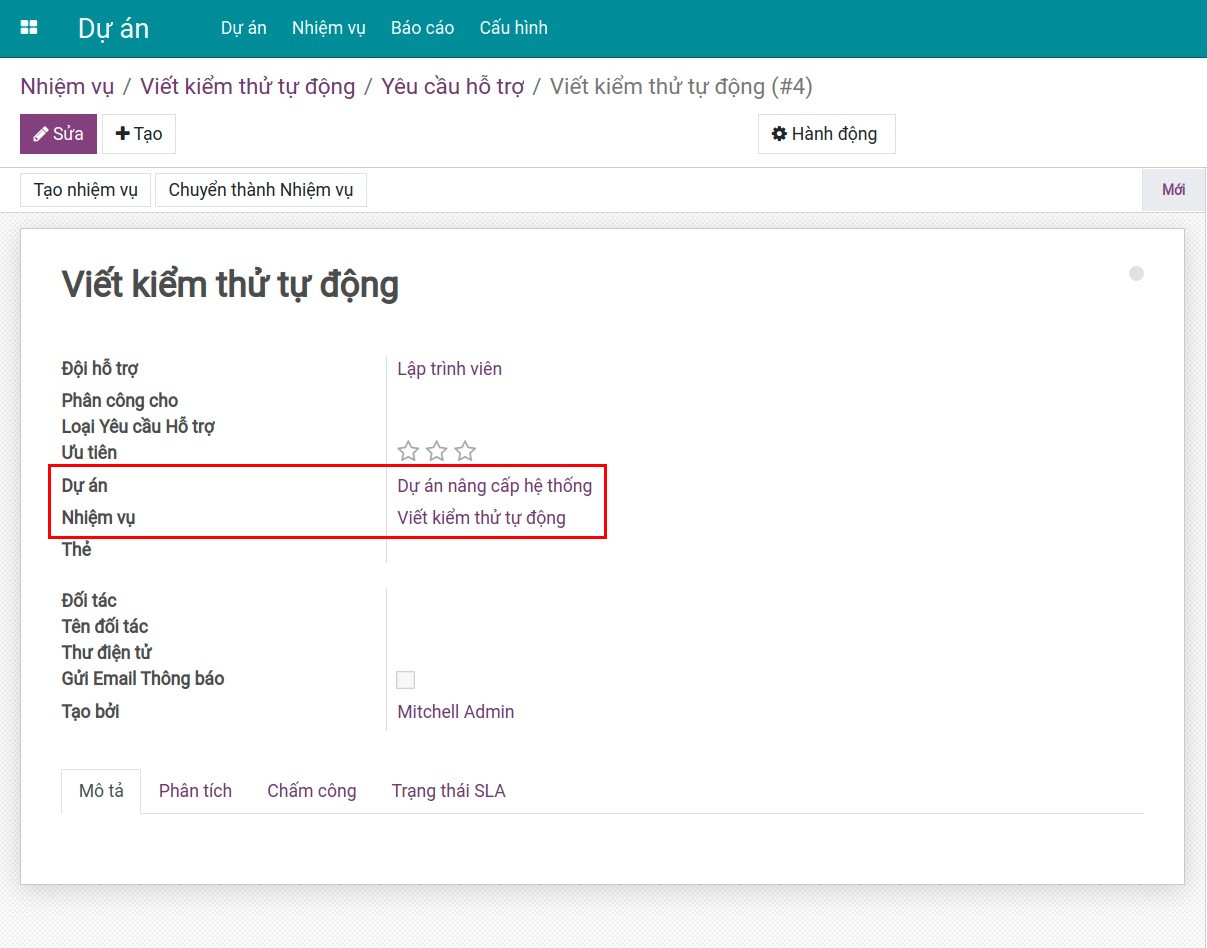Click Chuyển thành Nhiệm vụ button

[x=261, y=190]
